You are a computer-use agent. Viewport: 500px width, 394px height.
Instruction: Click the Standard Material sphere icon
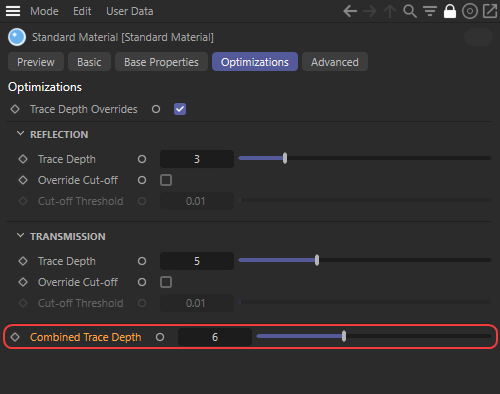[17, 37]
